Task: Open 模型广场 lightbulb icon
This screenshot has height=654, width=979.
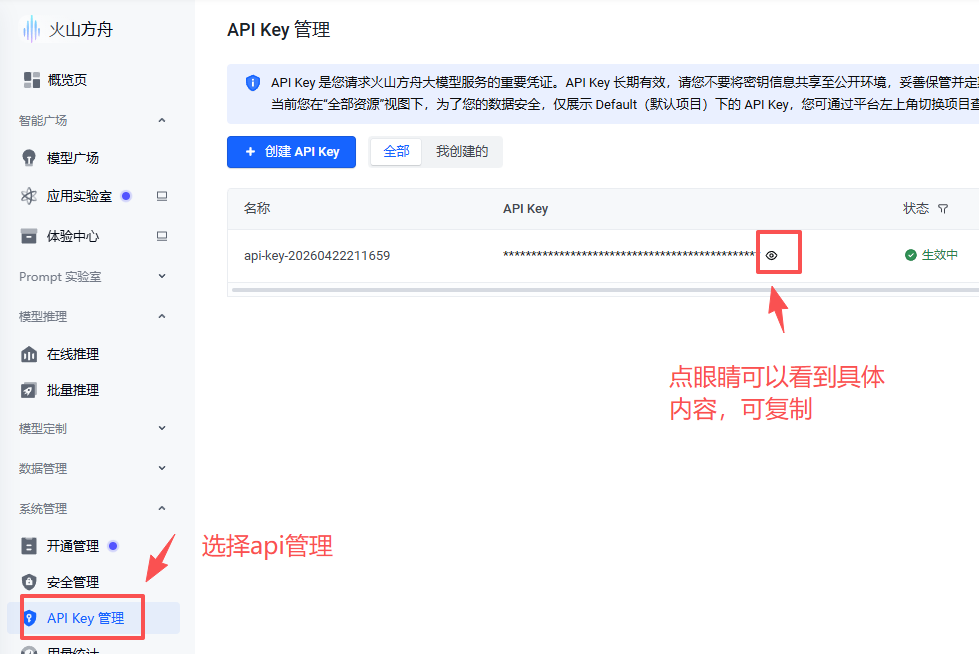Action: point(30,158)
